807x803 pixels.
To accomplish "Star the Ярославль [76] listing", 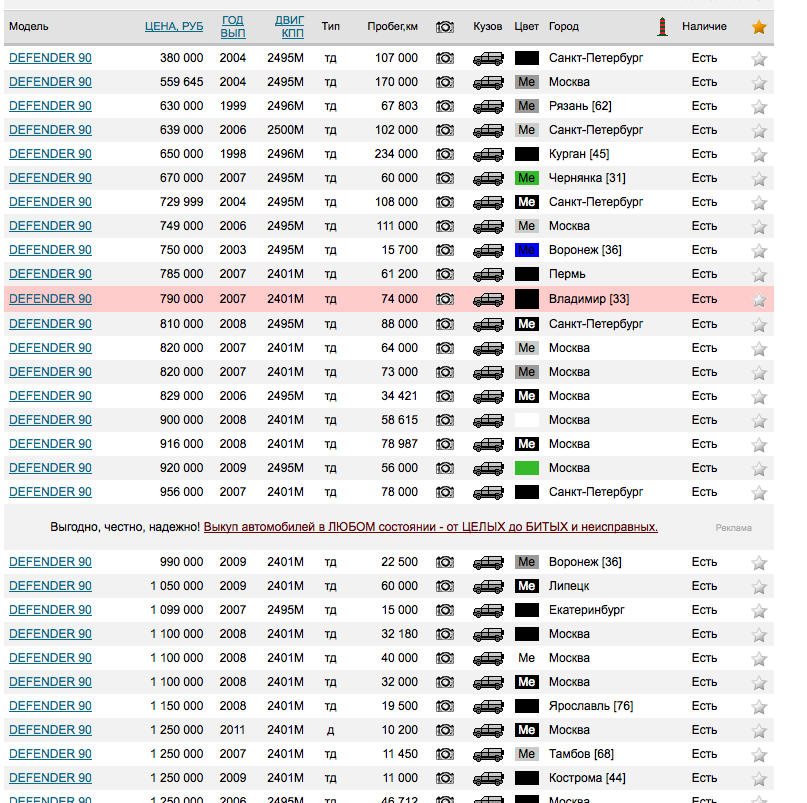I will pyautogui.click(x=759, y=707).
